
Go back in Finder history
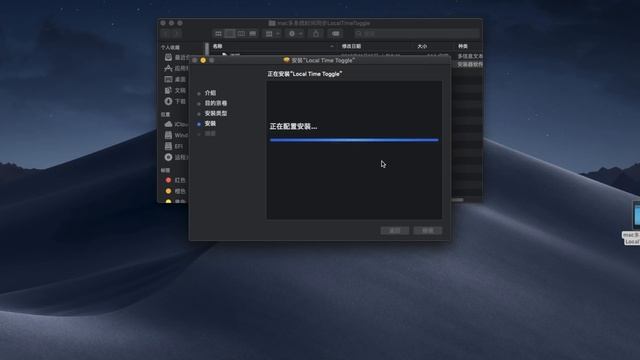(166, 33)
